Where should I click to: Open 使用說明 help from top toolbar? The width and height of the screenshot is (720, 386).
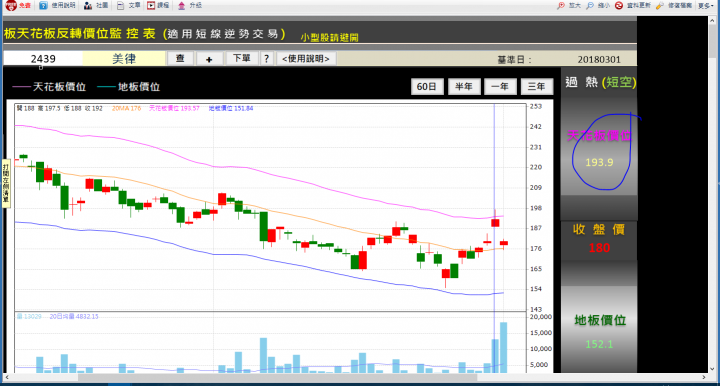57,6
